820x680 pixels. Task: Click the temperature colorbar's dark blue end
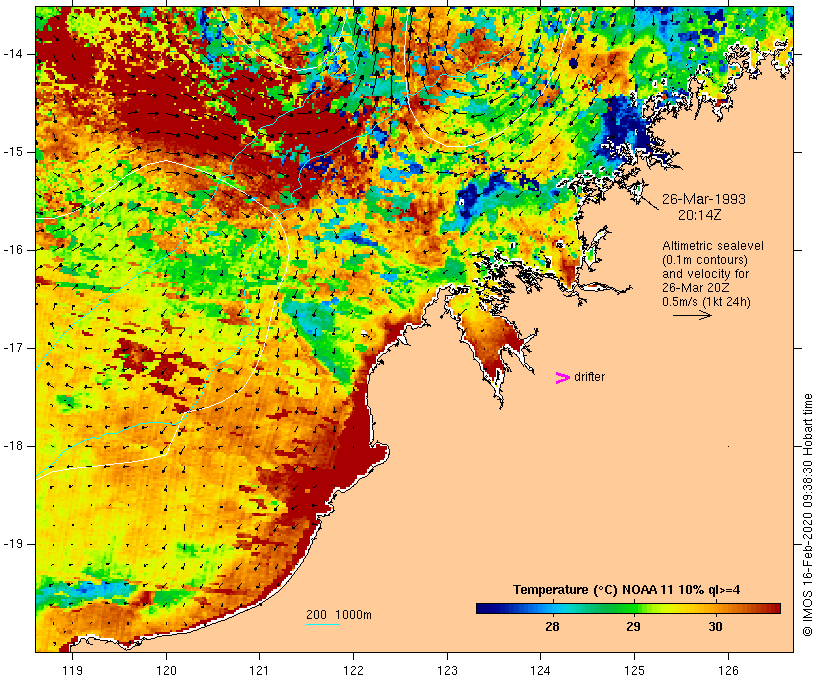[484, 608]
